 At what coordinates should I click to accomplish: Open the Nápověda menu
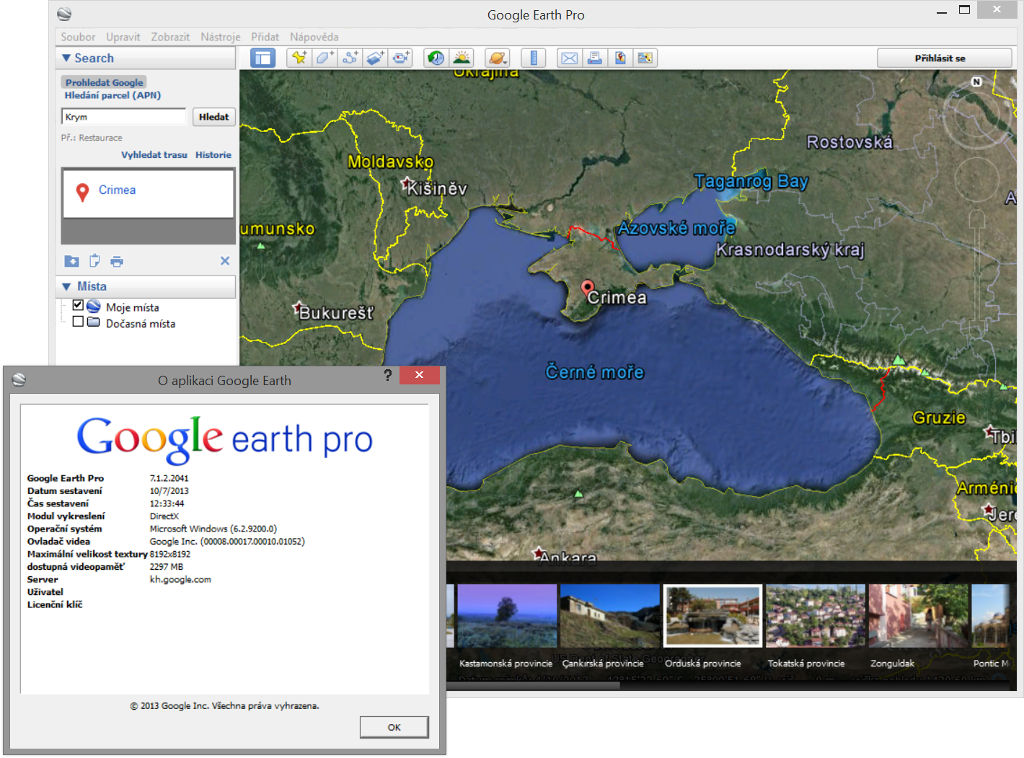(314, 37)
